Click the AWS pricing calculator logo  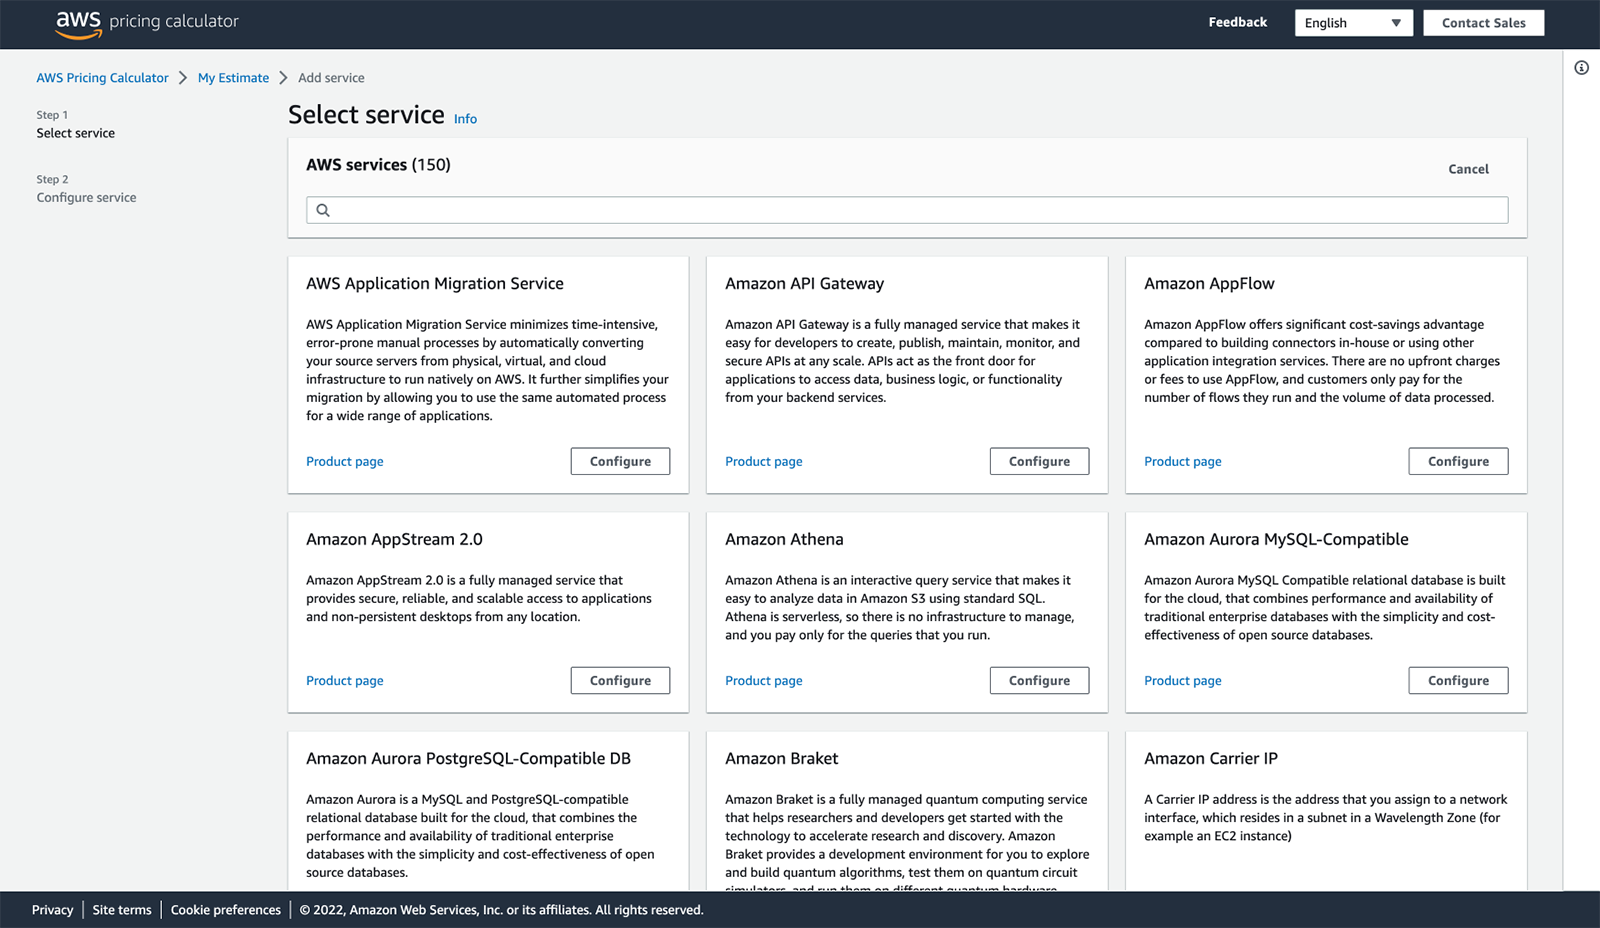click(x=147, y=23)
